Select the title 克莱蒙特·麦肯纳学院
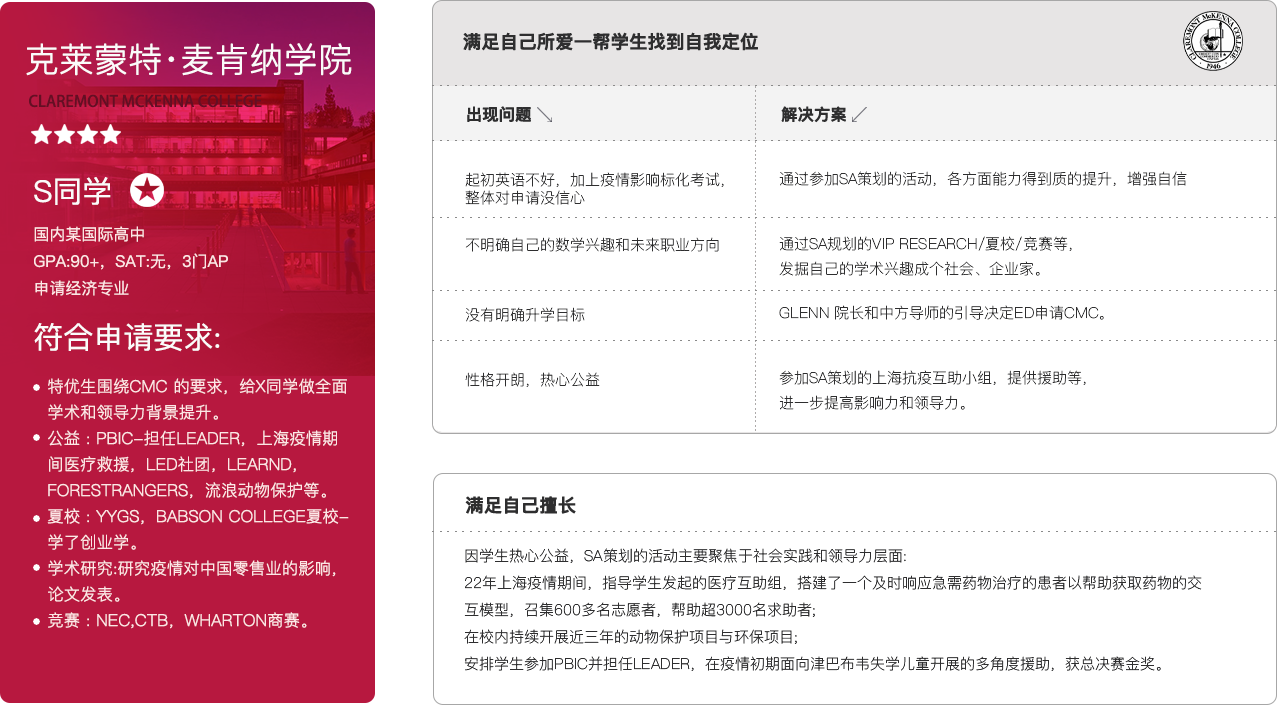The image size is (1277, 705). pos(190,60)
